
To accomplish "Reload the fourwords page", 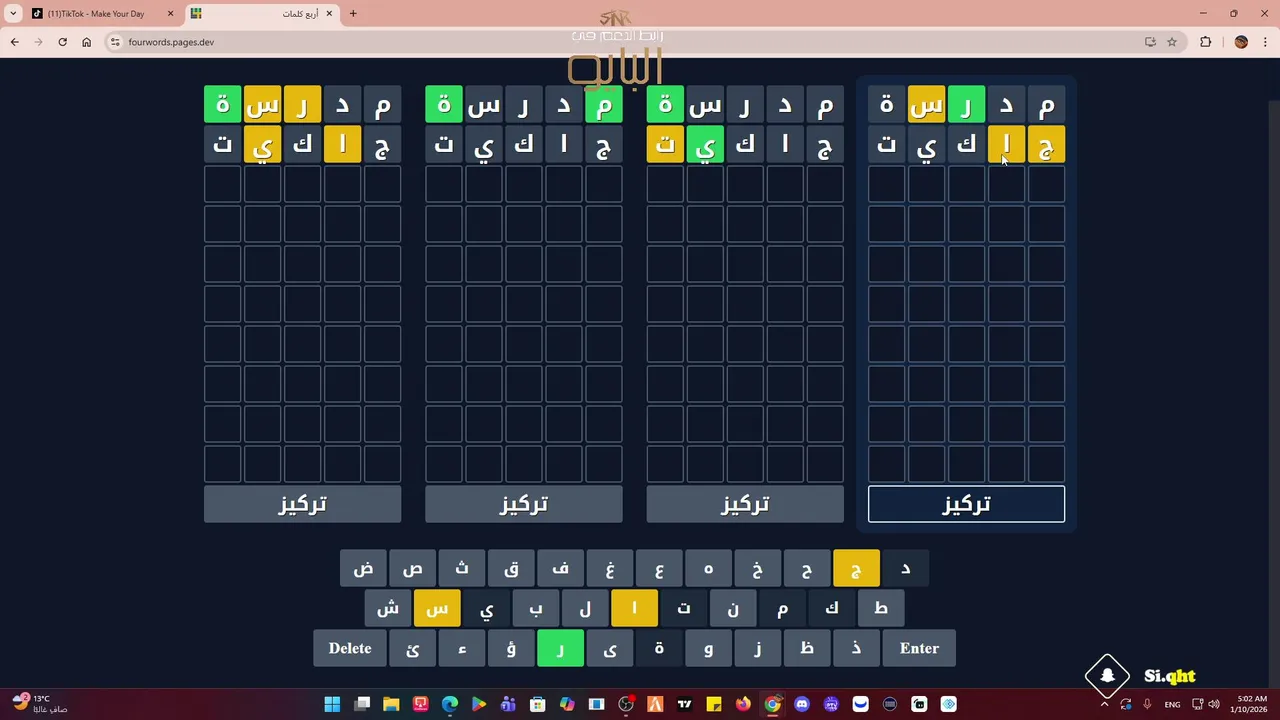I will click(x=62, y=42).
